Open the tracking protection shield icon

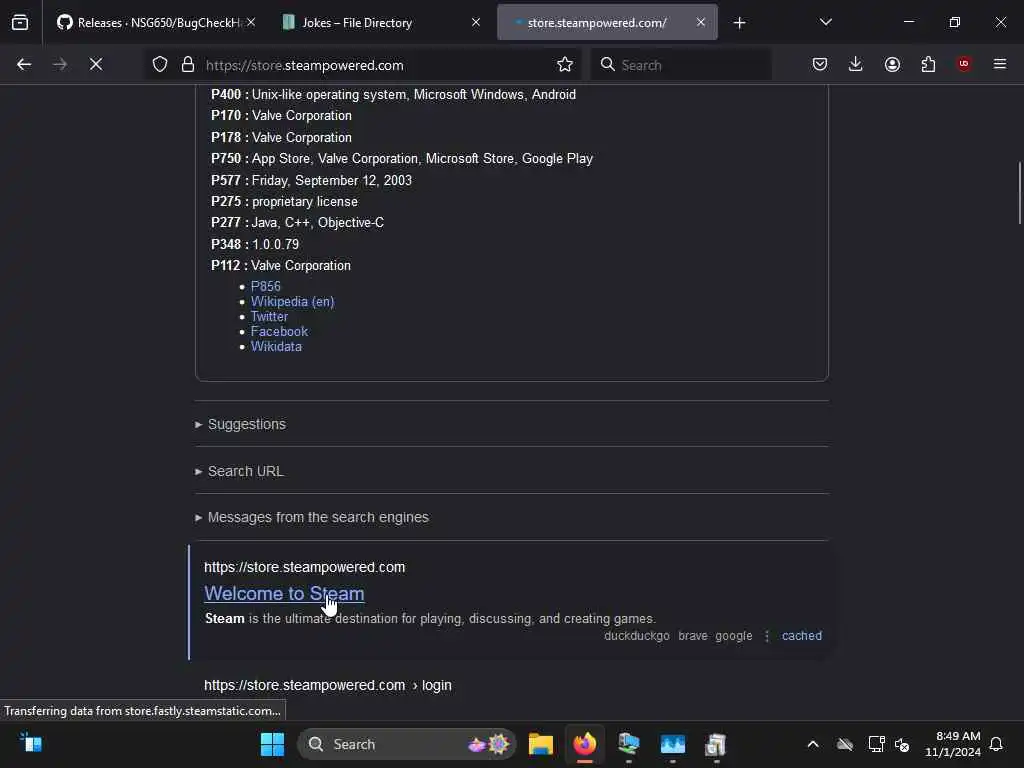tap(160, 65)
